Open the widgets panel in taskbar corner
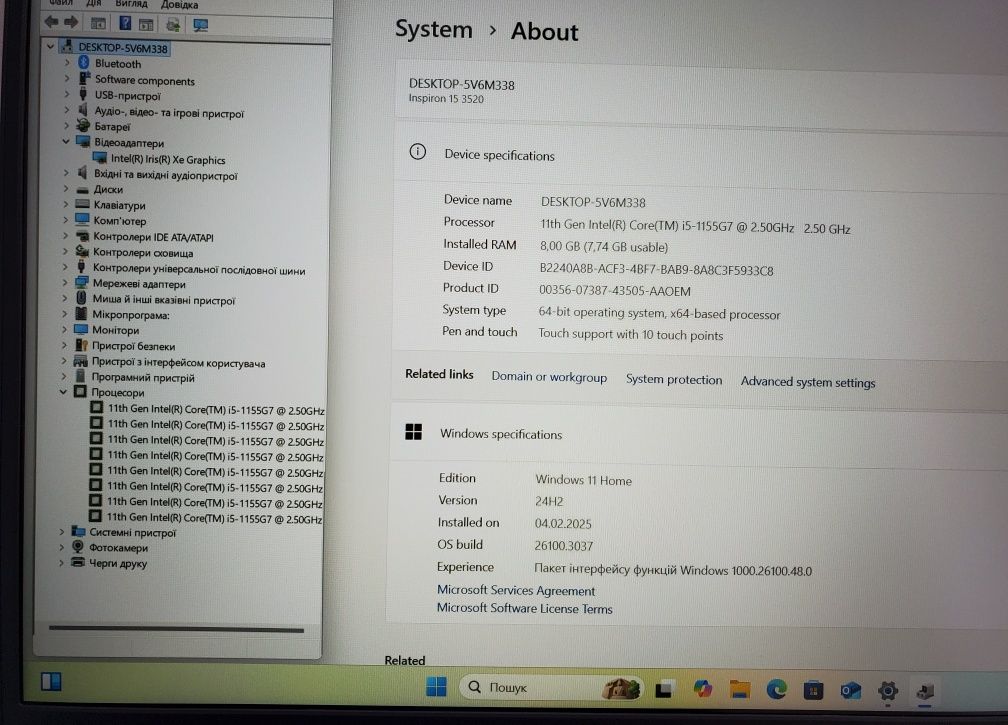Viewport: 1008px width, 725px height. pyautogui.click(x=51, y=681)
